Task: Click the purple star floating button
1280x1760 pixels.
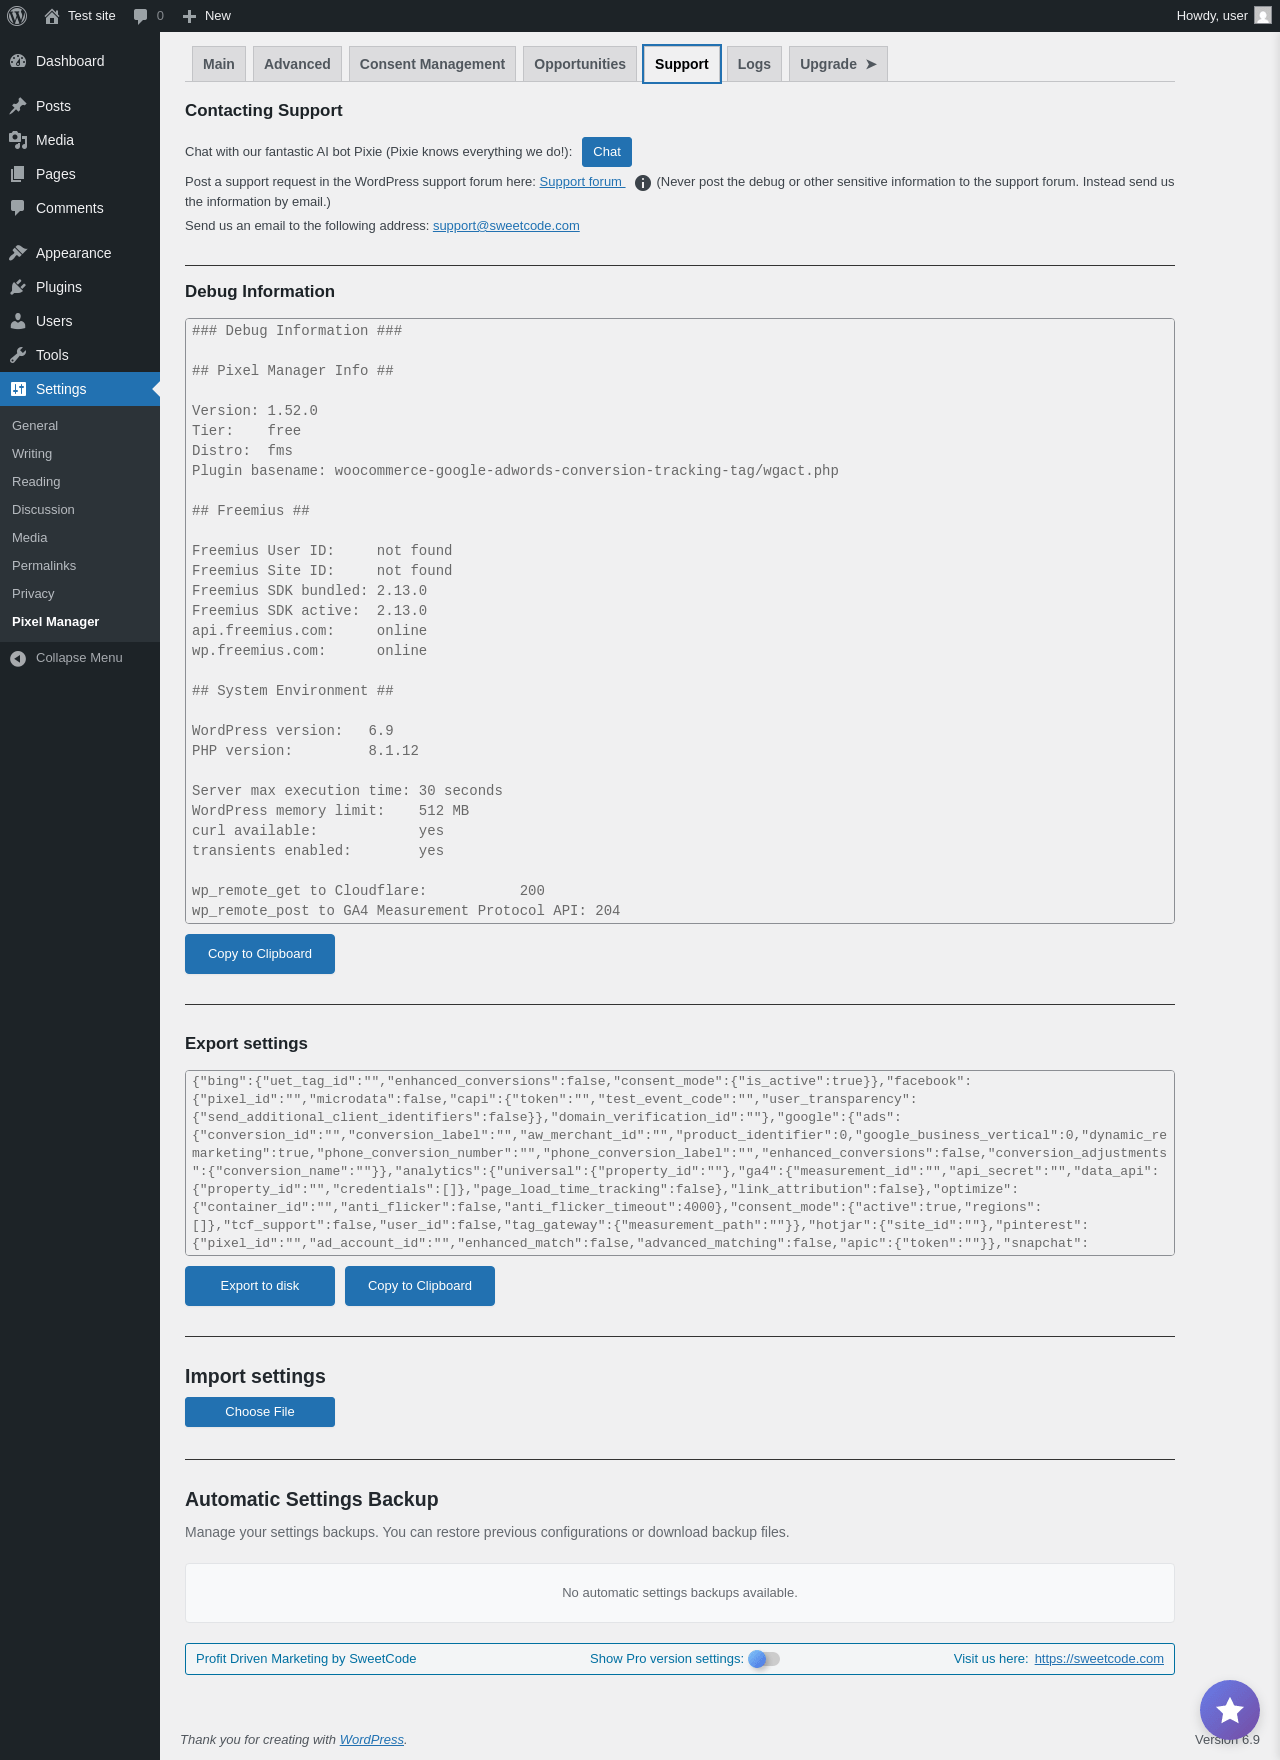Action: click(1230, 1710)
